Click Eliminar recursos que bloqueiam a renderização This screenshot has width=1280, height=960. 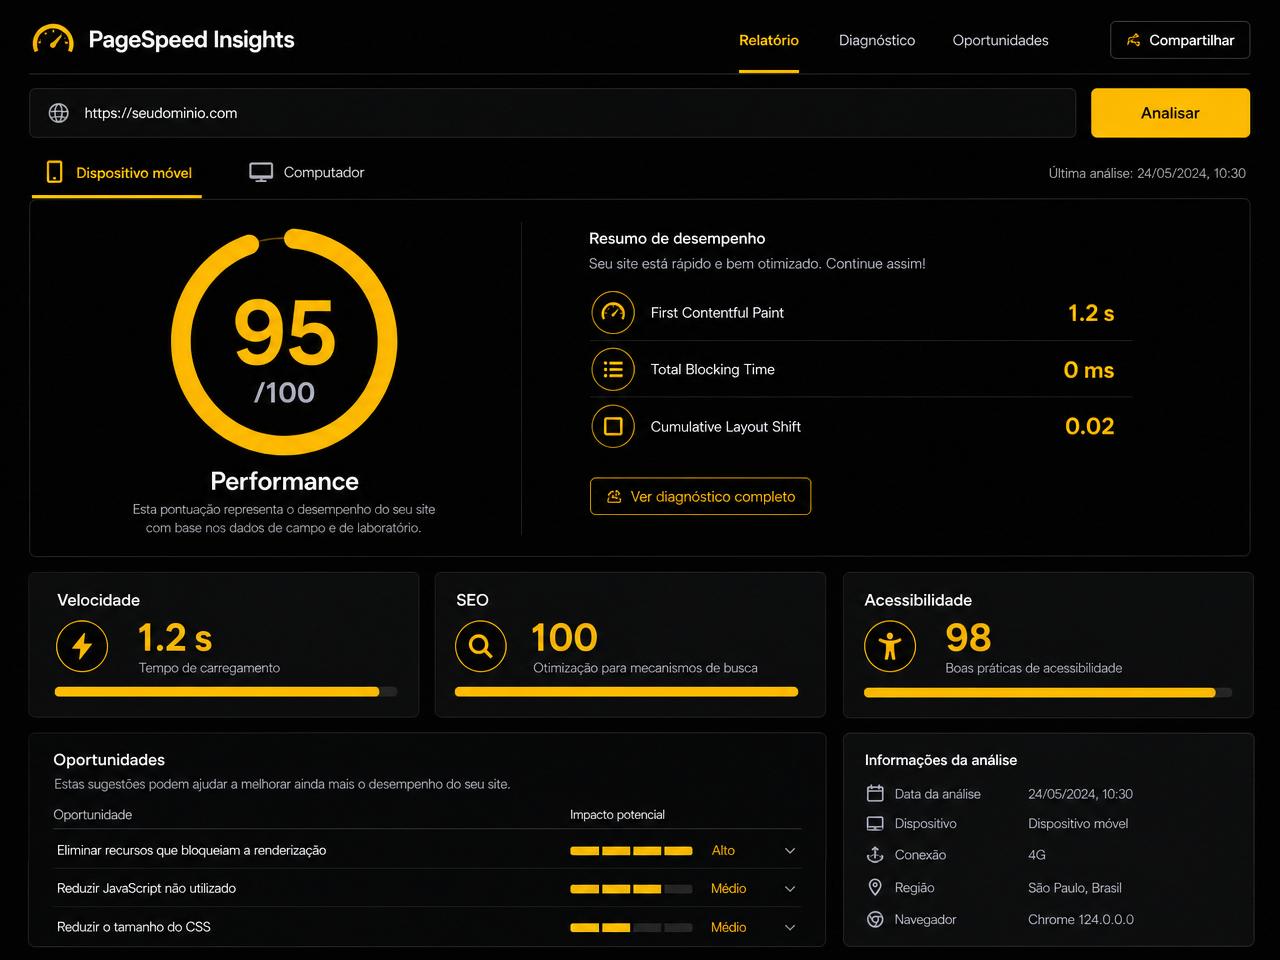191,851
